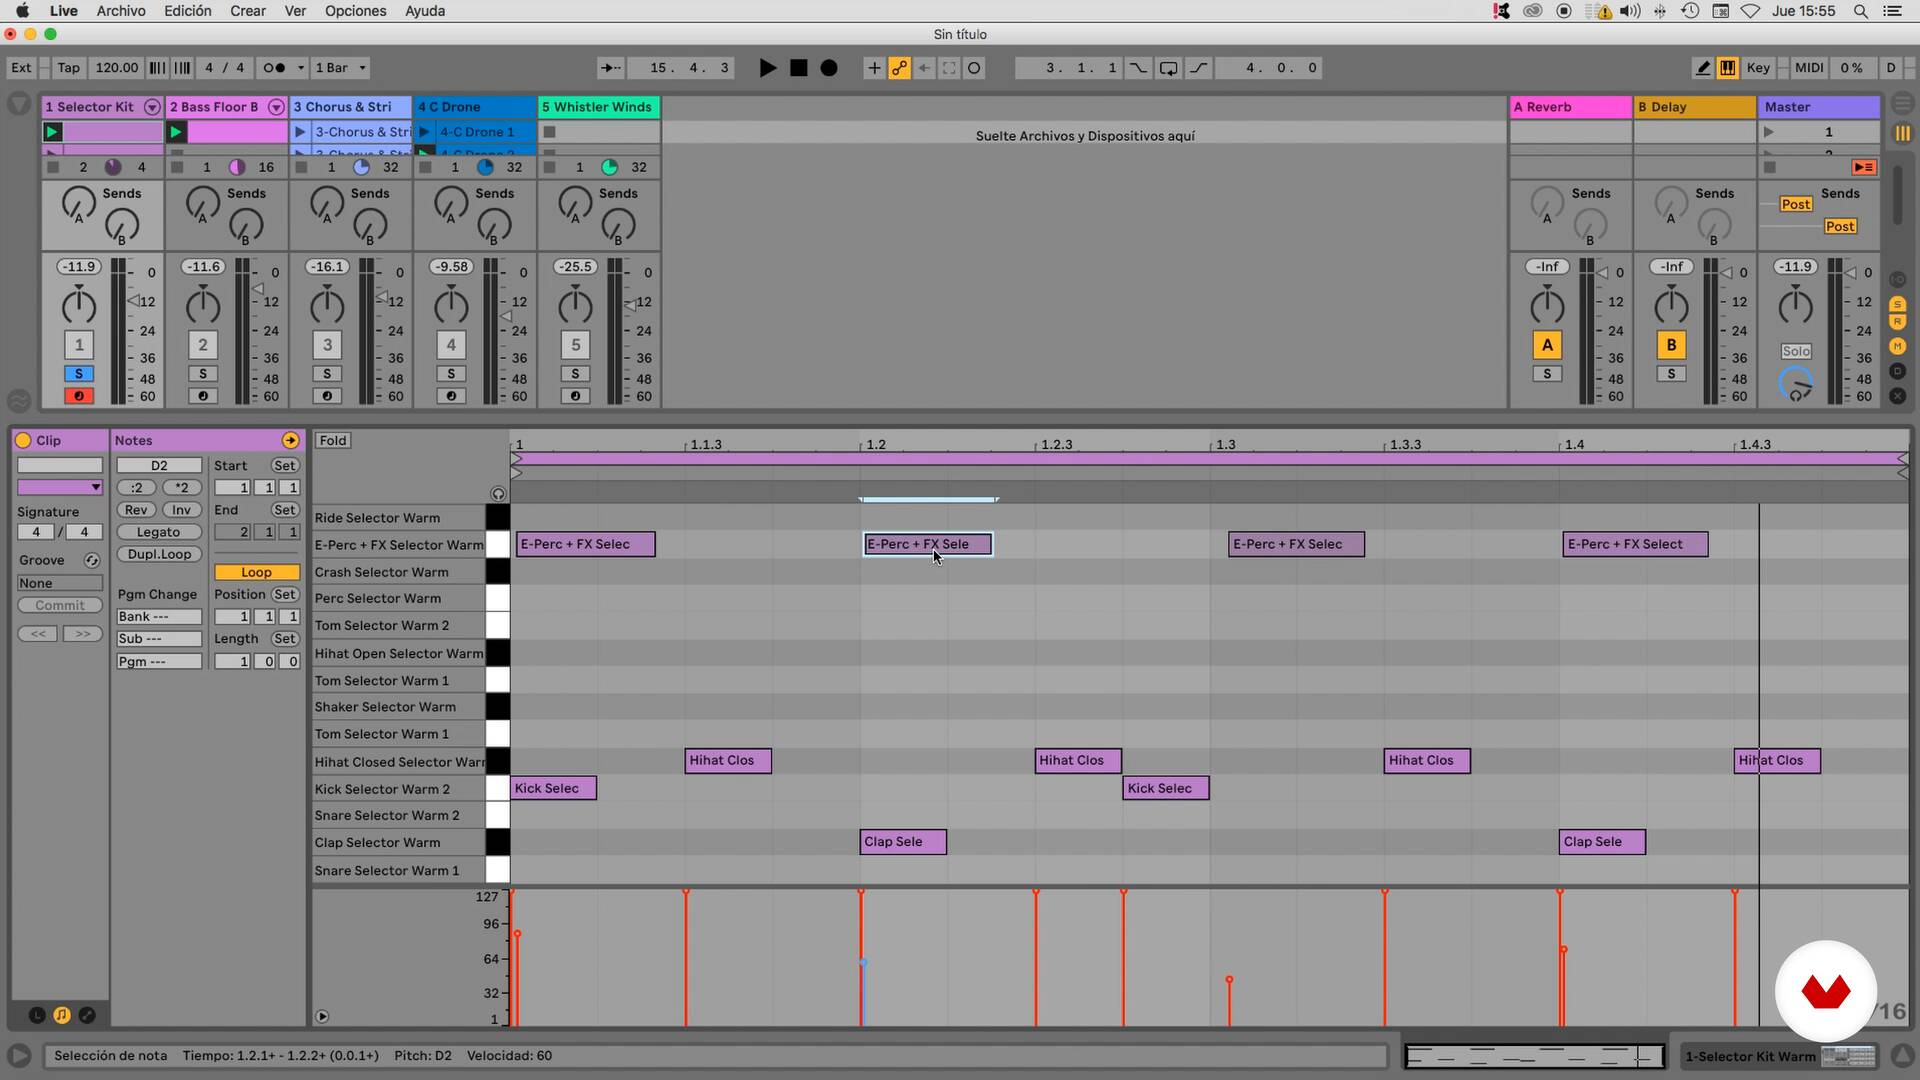Click the Groove hot-swap icon
The image size is (1920, 1080).
coord(92,560)
